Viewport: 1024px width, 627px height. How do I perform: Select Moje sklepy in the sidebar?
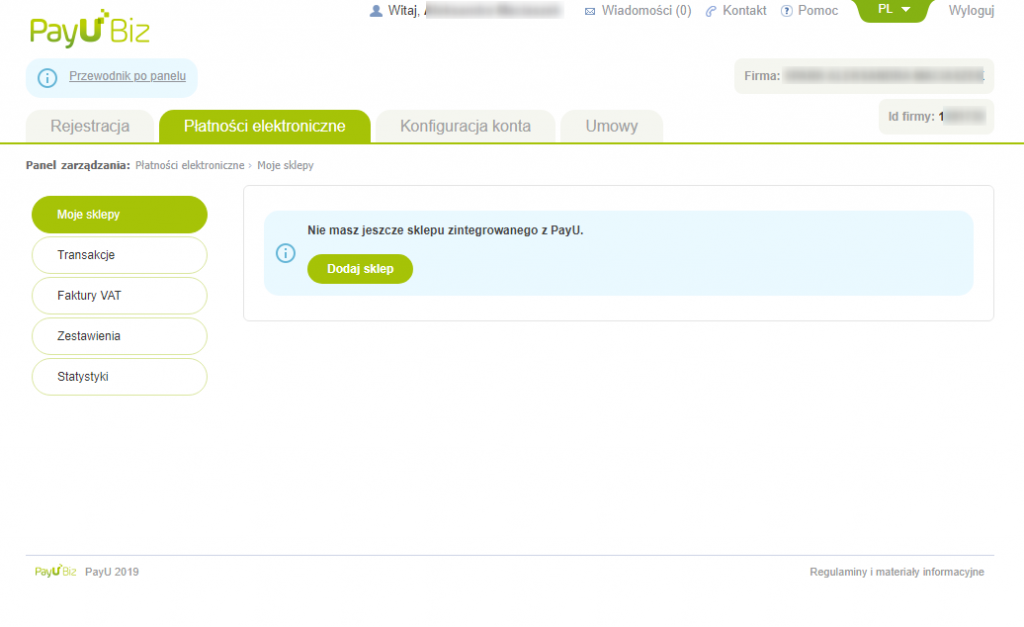pyautogui.click(x=120, y=214)
